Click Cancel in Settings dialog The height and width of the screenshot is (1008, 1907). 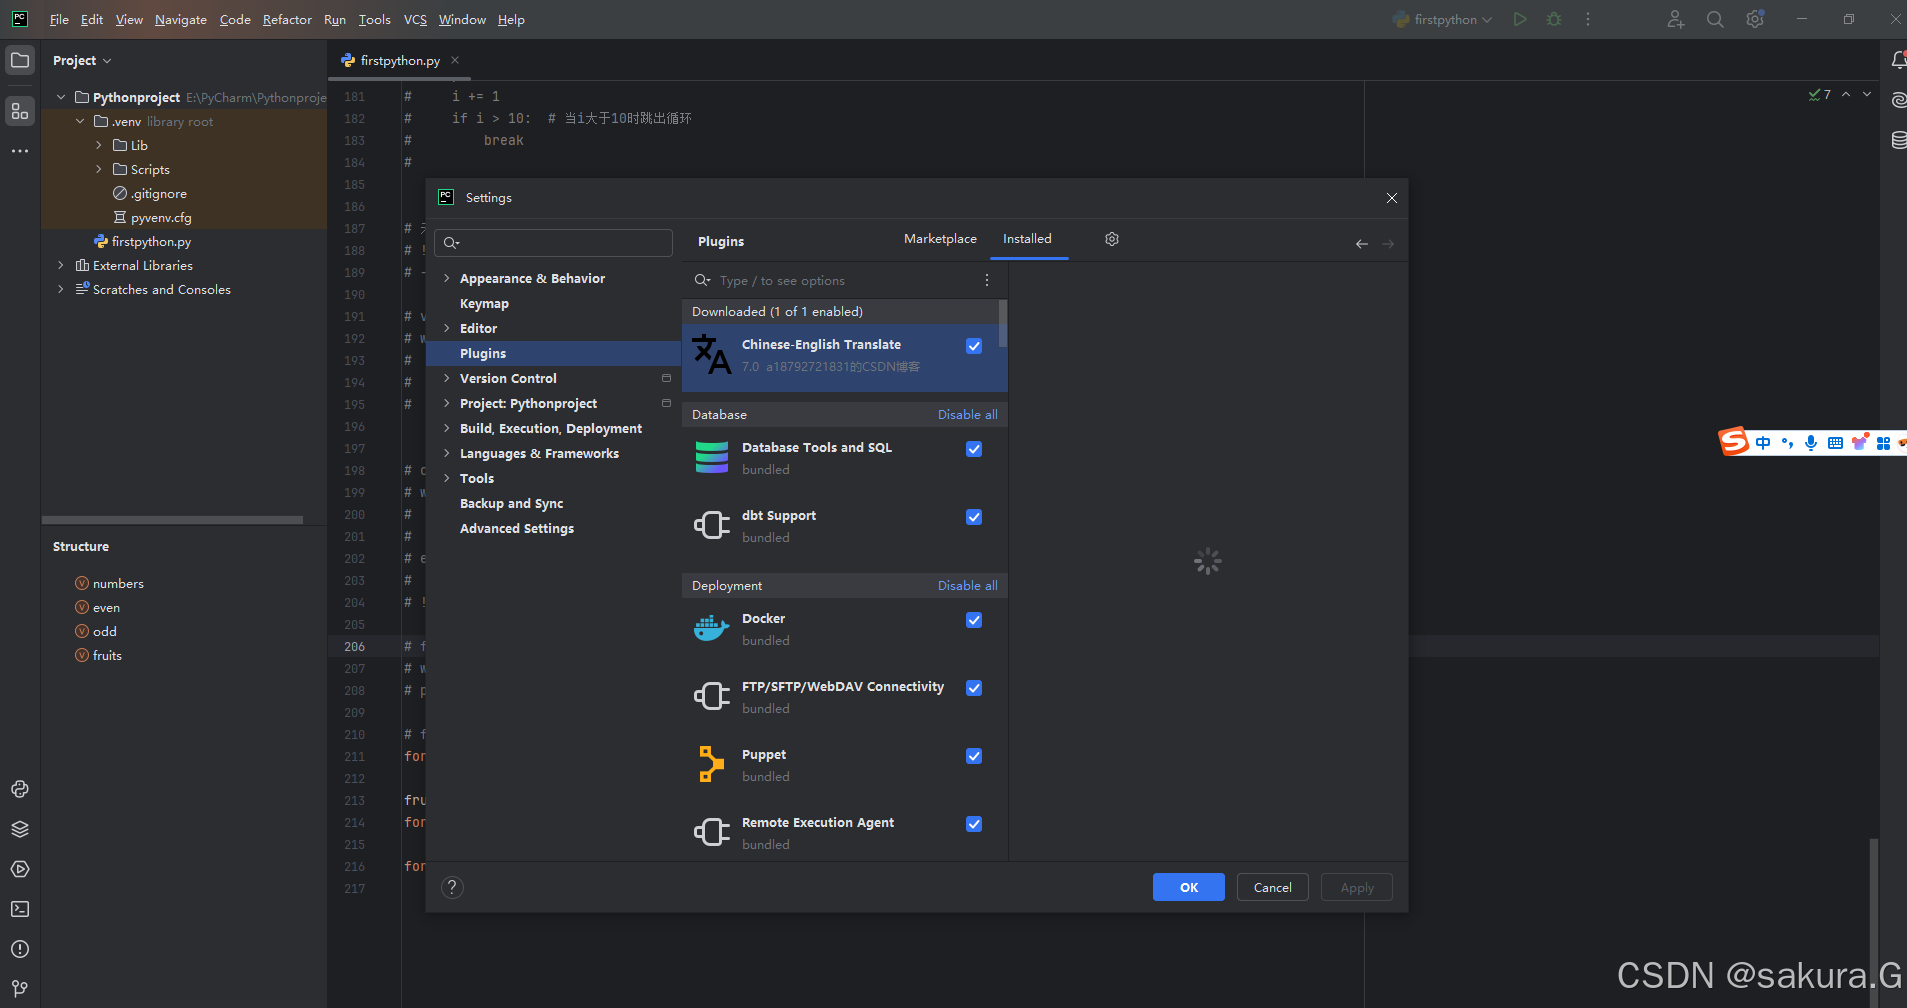coord(1272,887)
